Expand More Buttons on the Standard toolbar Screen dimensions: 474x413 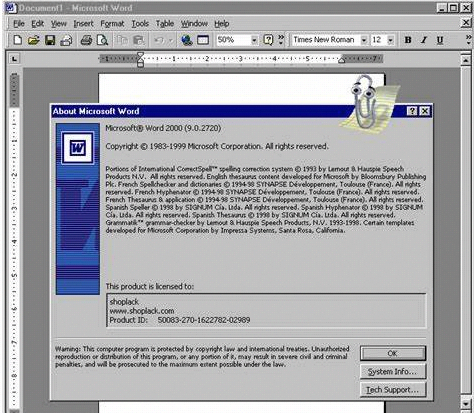[x=281, y=40]
